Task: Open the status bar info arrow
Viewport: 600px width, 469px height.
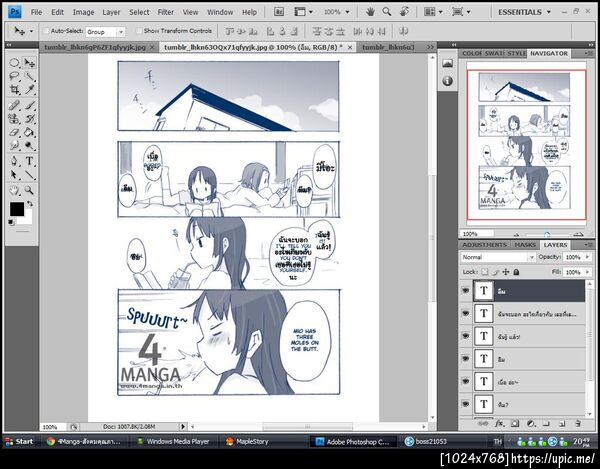Action: (x=183, y=426)
